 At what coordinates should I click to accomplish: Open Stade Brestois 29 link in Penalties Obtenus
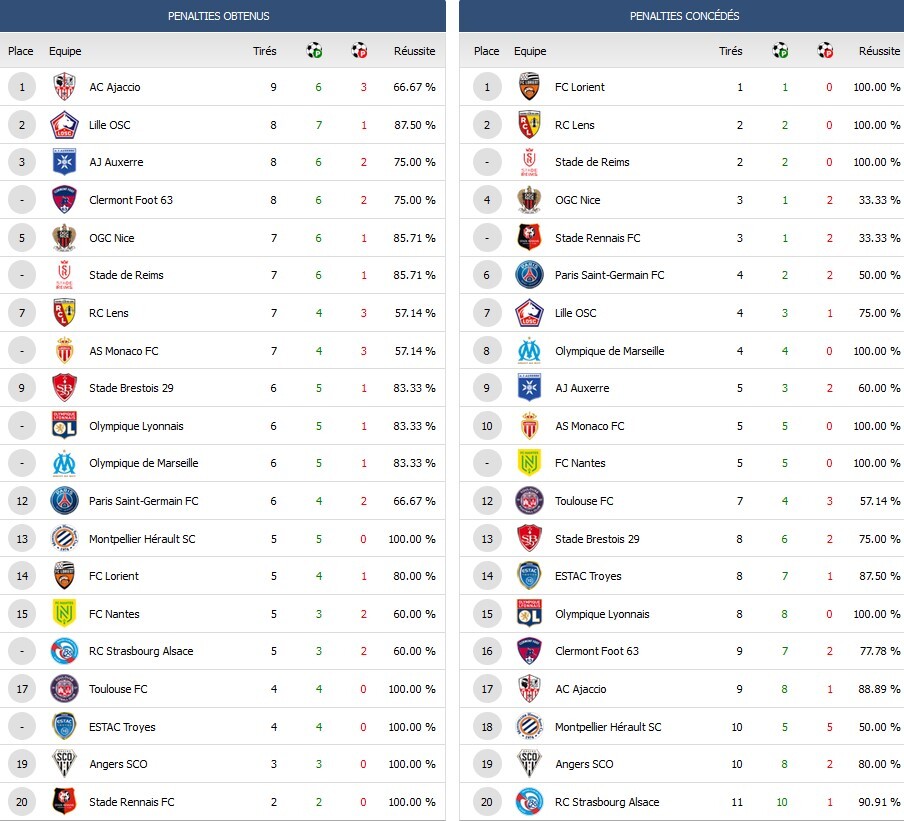tap(131, 388)
